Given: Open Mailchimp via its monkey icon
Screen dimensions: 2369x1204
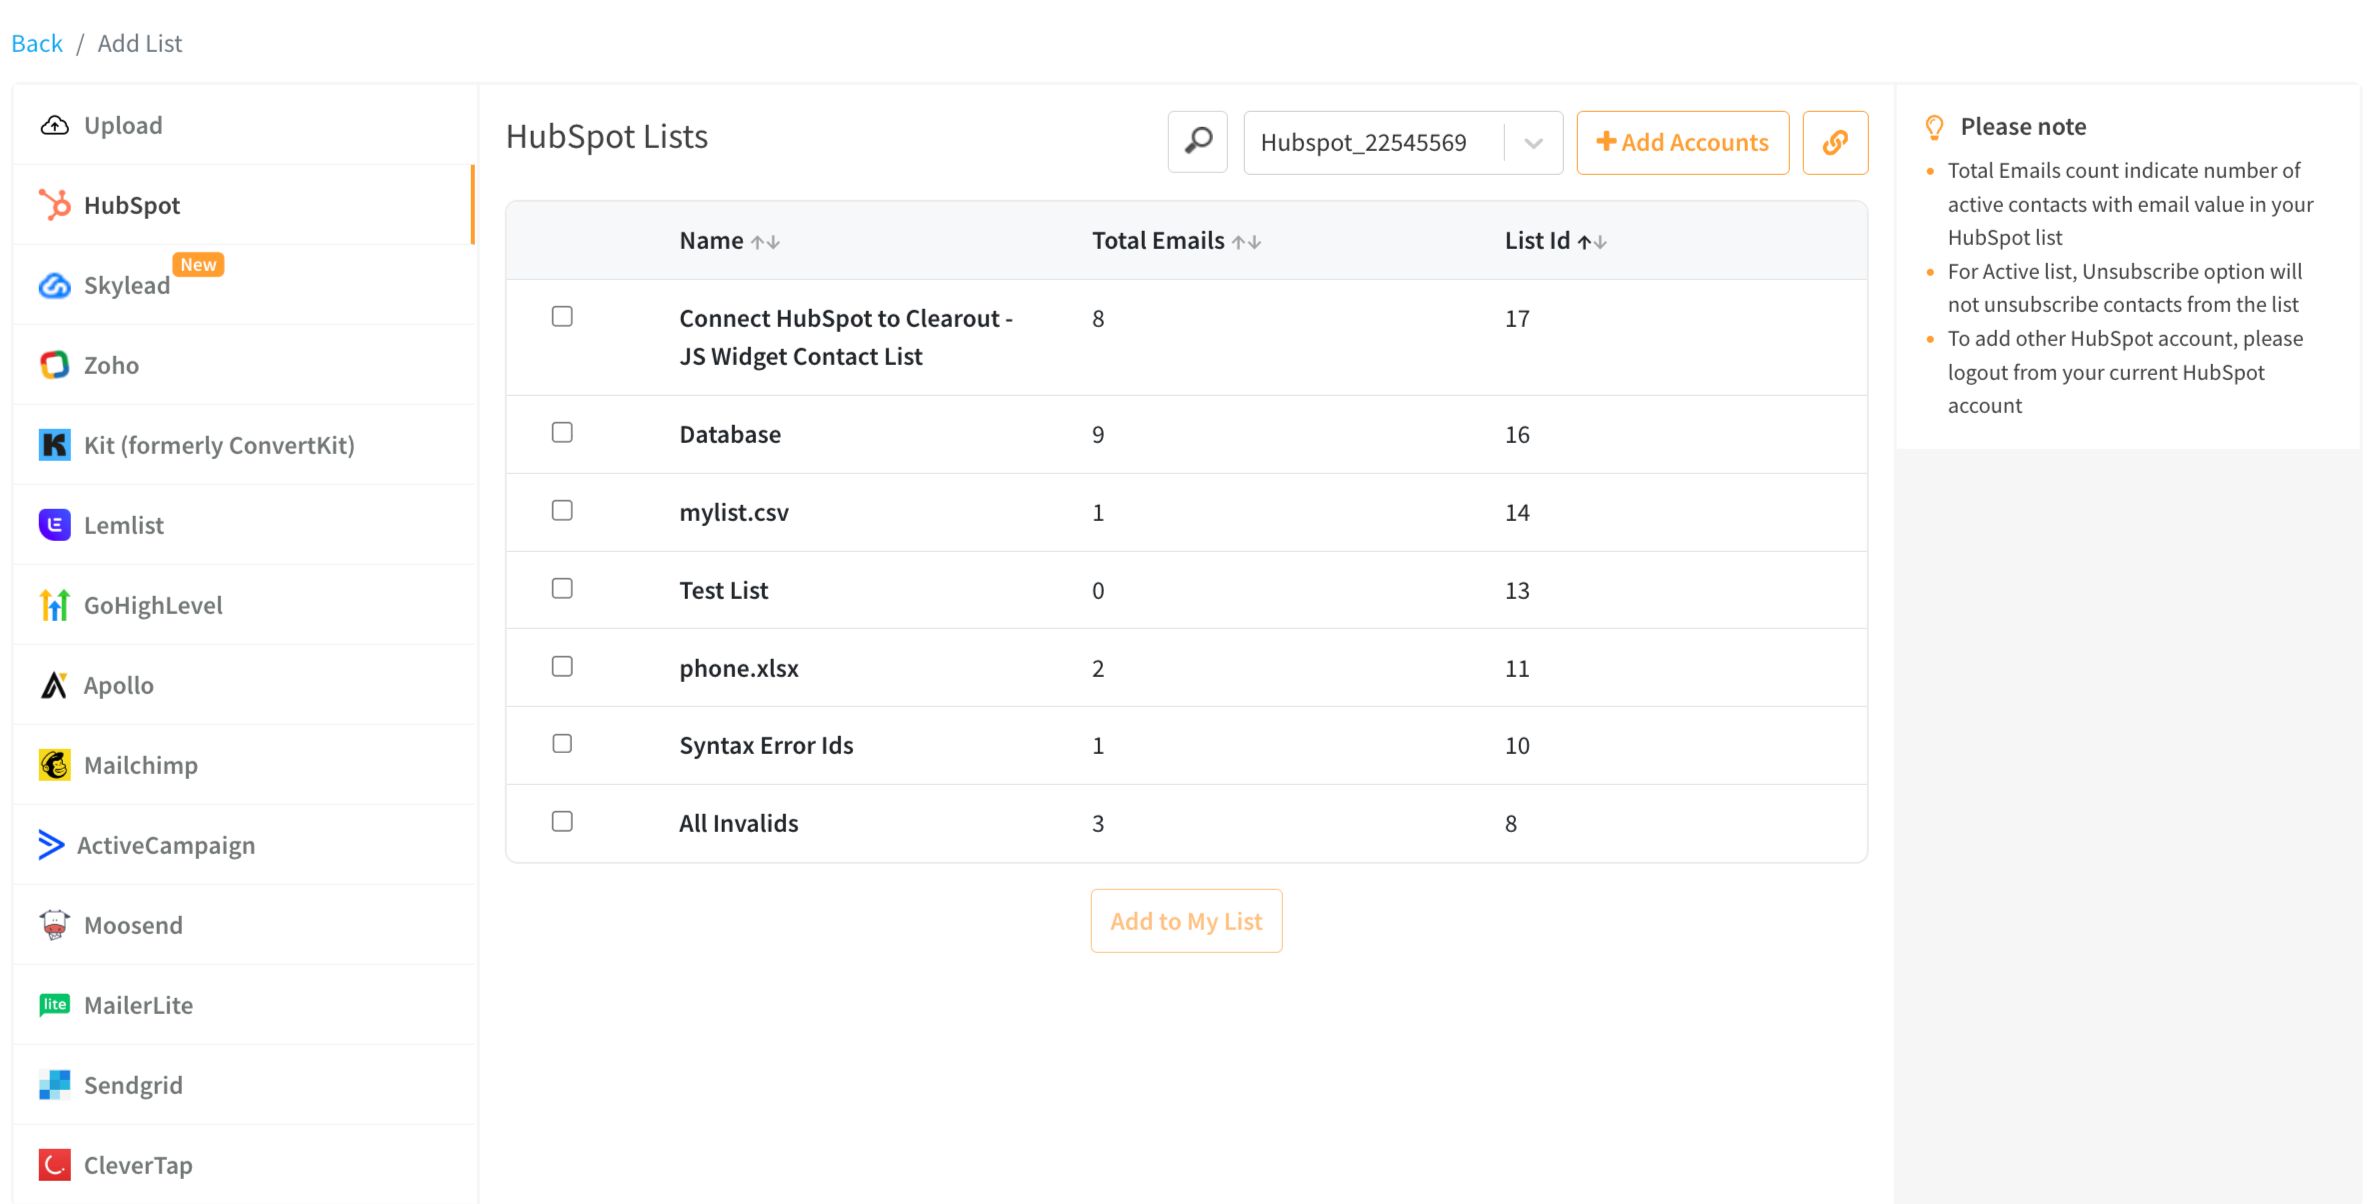Looking at the screenshot, I should pyautogui.click(x=55, y=764).
